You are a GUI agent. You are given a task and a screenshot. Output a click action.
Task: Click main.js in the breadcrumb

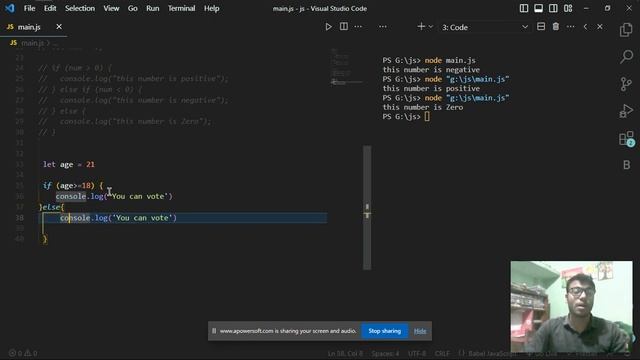point(32,43)
